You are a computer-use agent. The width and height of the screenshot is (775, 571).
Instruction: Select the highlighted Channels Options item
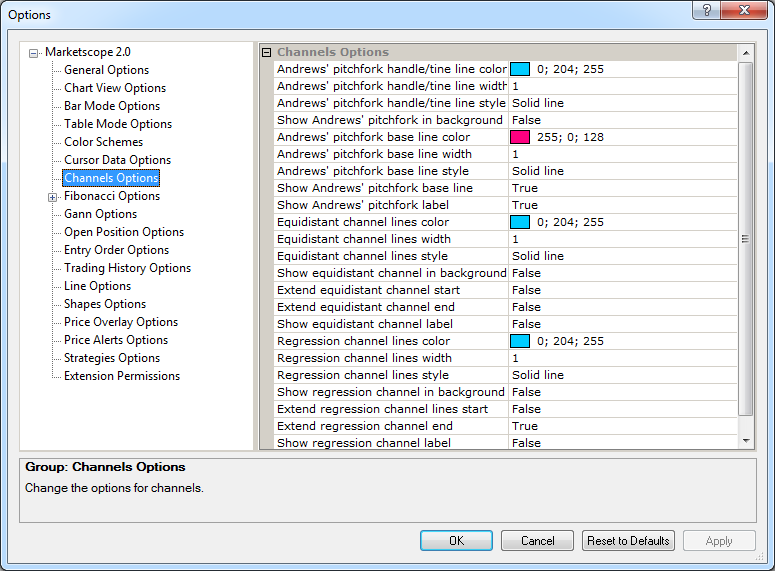tap(111, 178)
